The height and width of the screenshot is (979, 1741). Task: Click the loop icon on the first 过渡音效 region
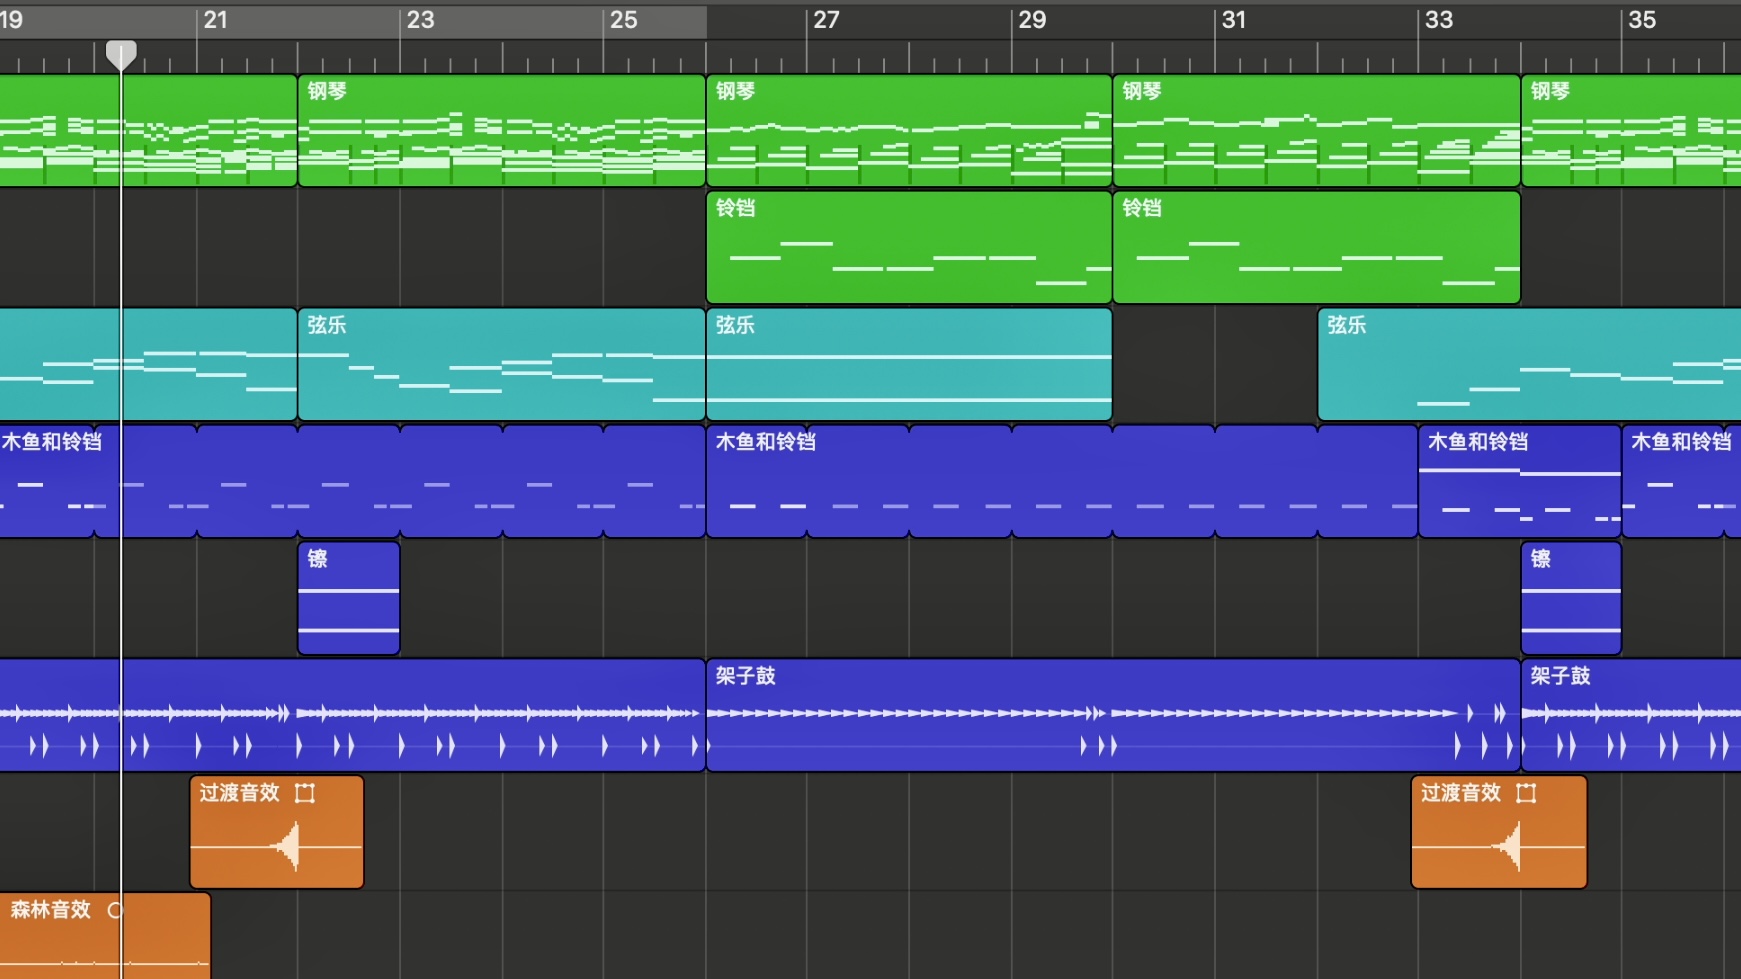[x=305, y=793]
